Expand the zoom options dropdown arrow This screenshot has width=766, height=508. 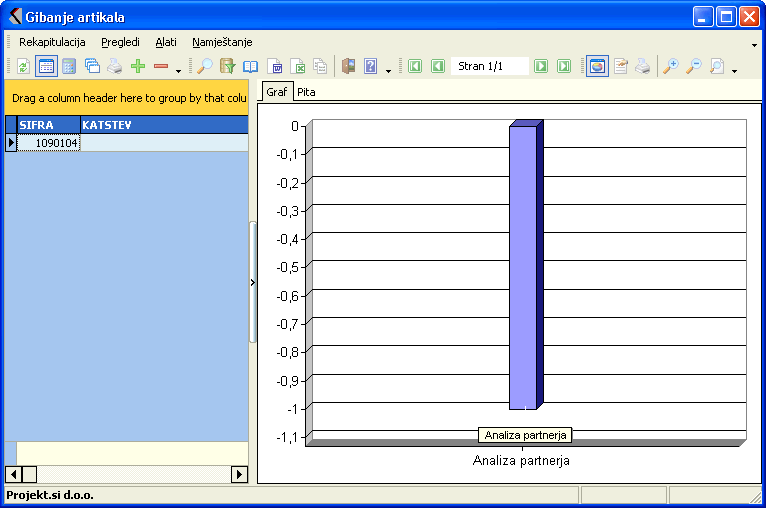click(x=734, y=71)
